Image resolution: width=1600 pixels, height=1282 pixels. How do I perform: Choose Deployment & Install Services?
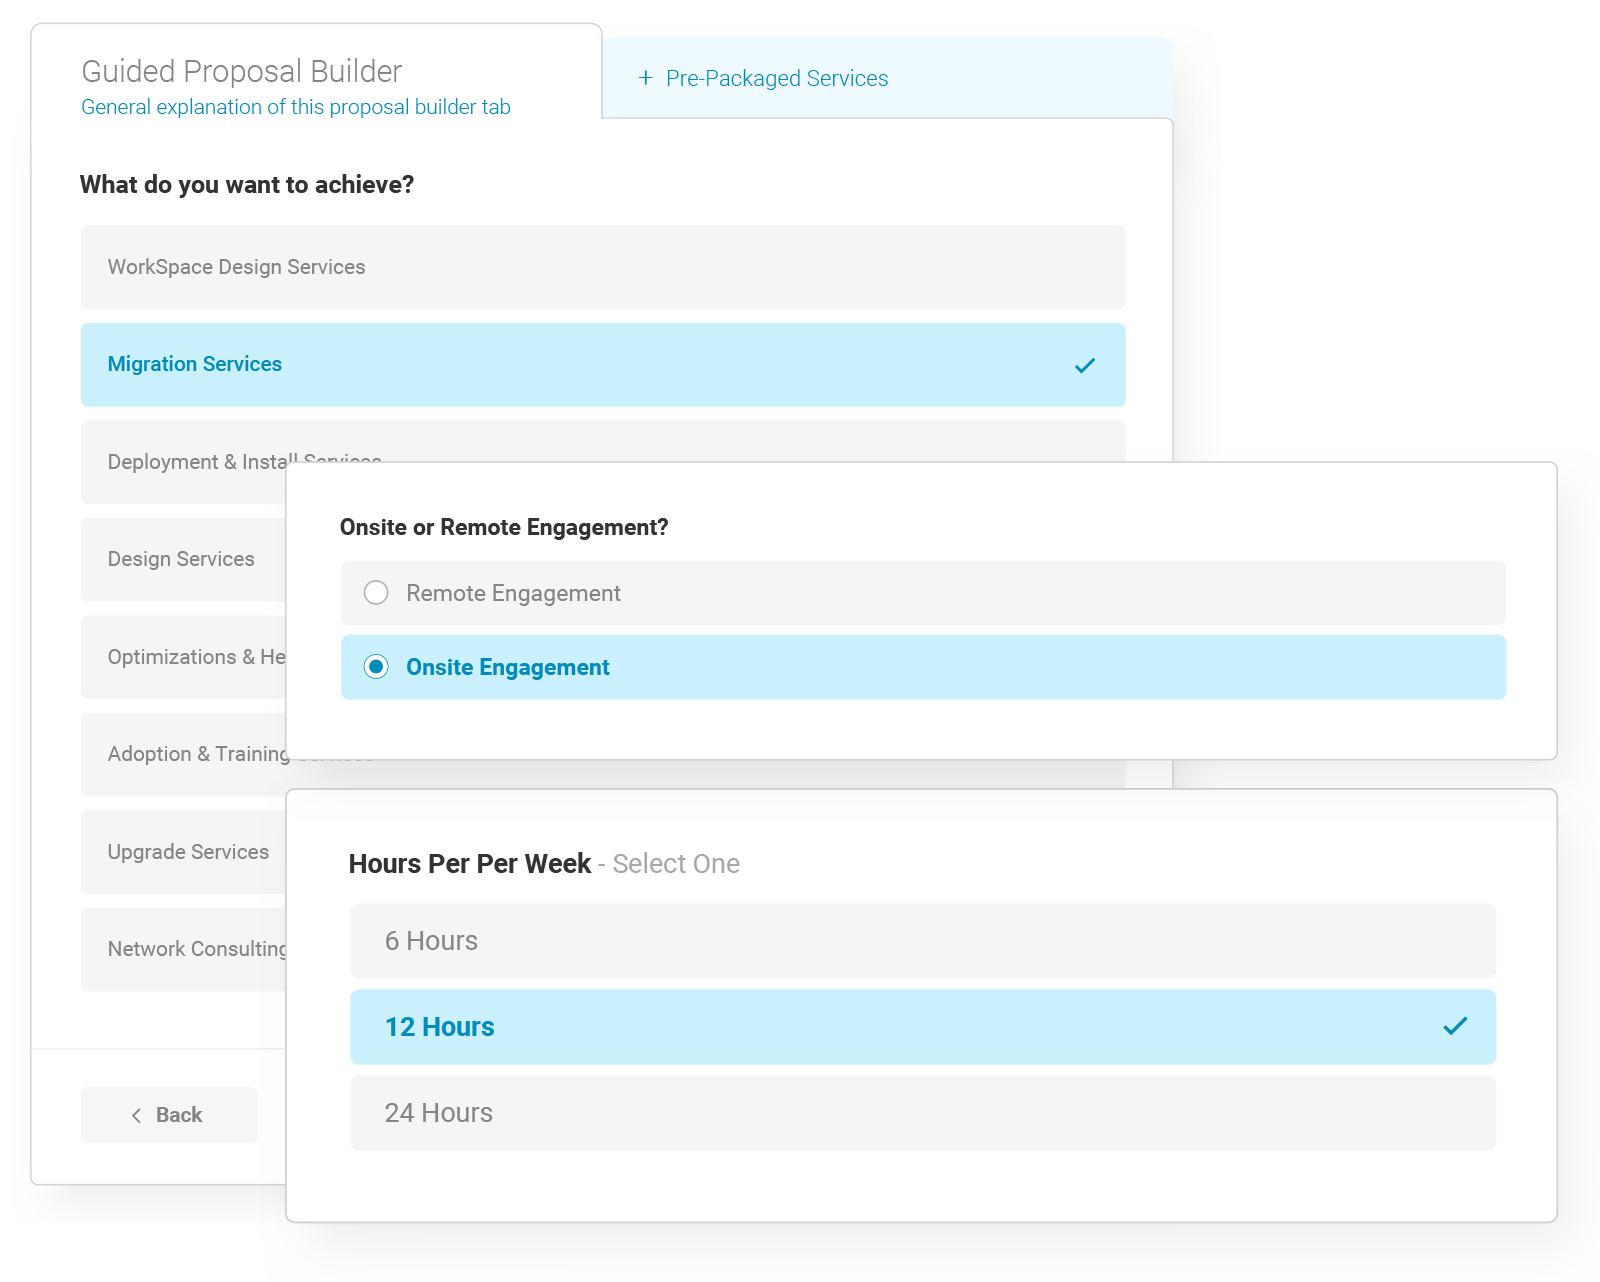(x=200, y=462)
